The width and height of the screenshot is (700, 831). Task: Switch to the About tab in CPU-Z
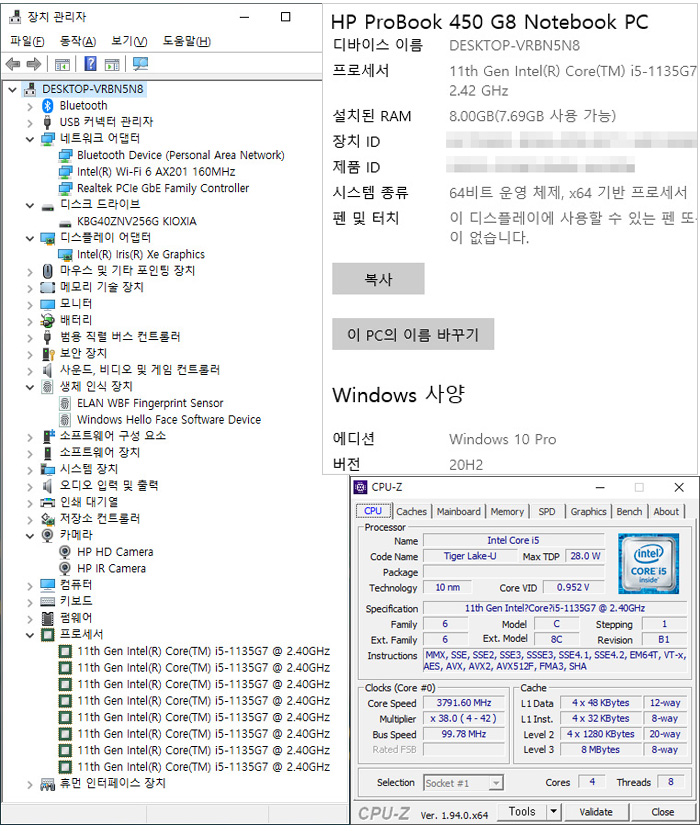point(666,511)
